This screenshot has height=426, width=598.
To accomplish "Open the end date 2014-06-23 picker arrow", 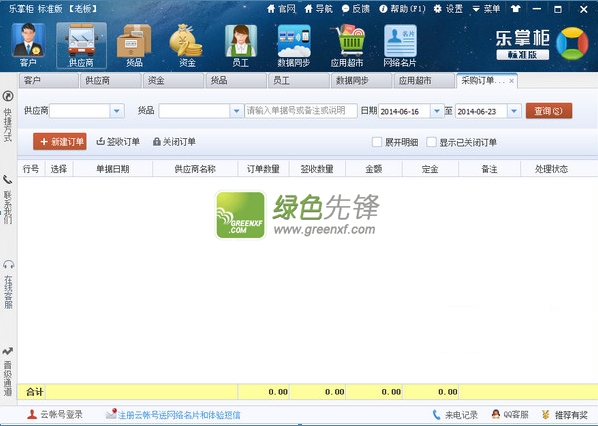I will [514, 111].
